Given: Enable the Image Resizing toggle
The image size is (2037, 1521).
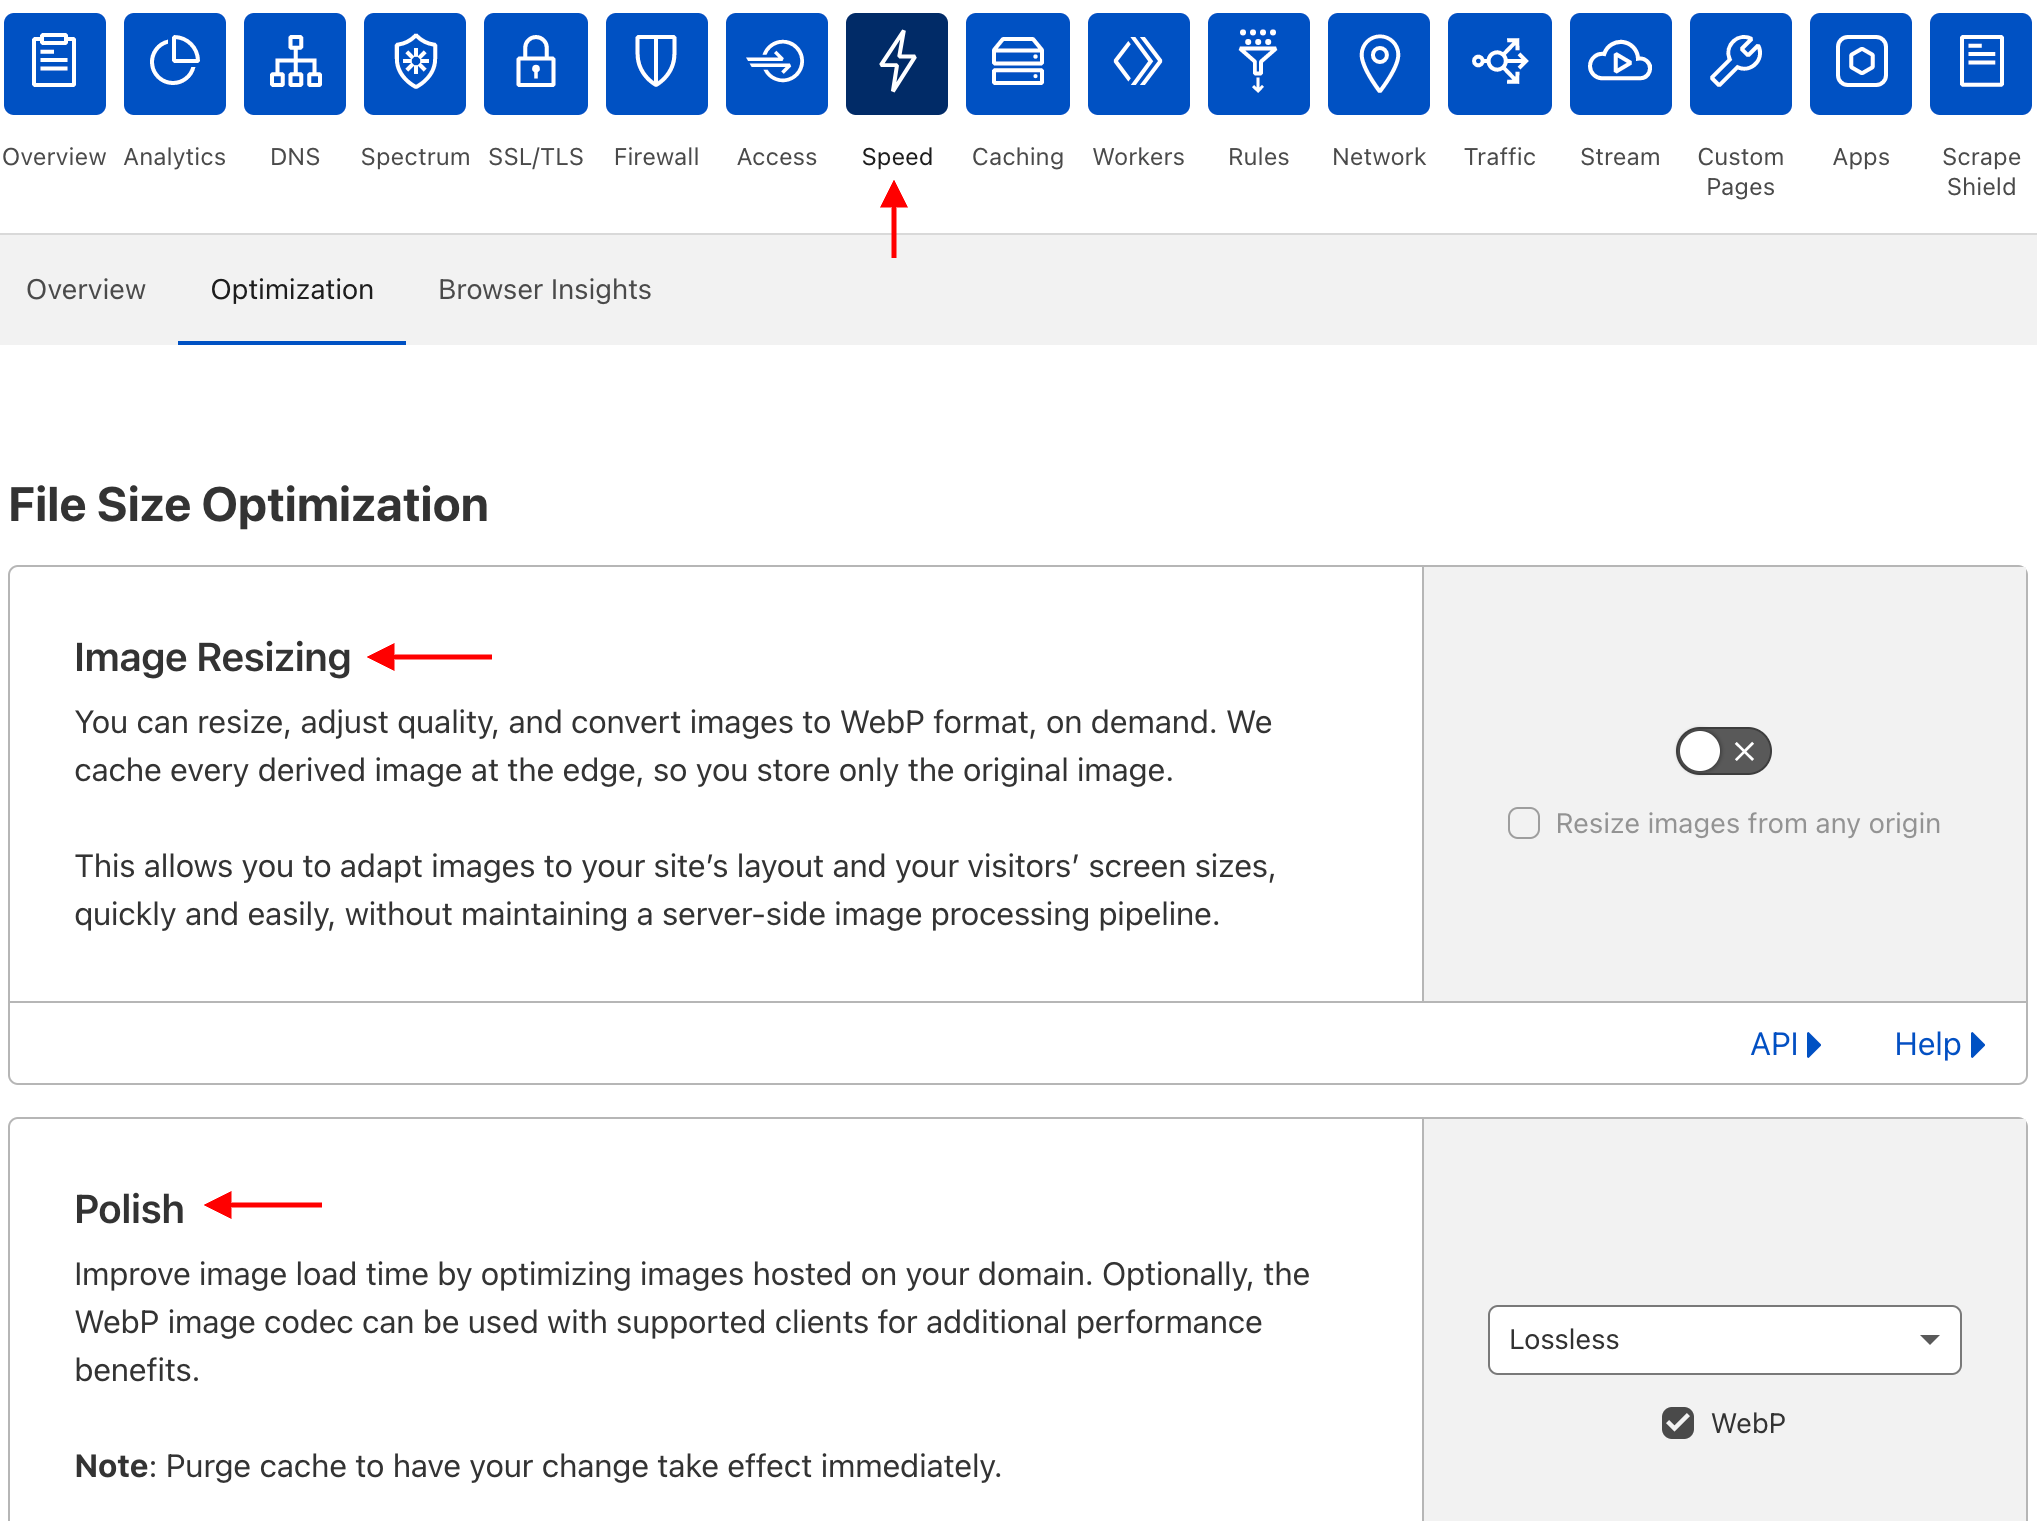Looking at the screenshot, I should pos(1722,751).
